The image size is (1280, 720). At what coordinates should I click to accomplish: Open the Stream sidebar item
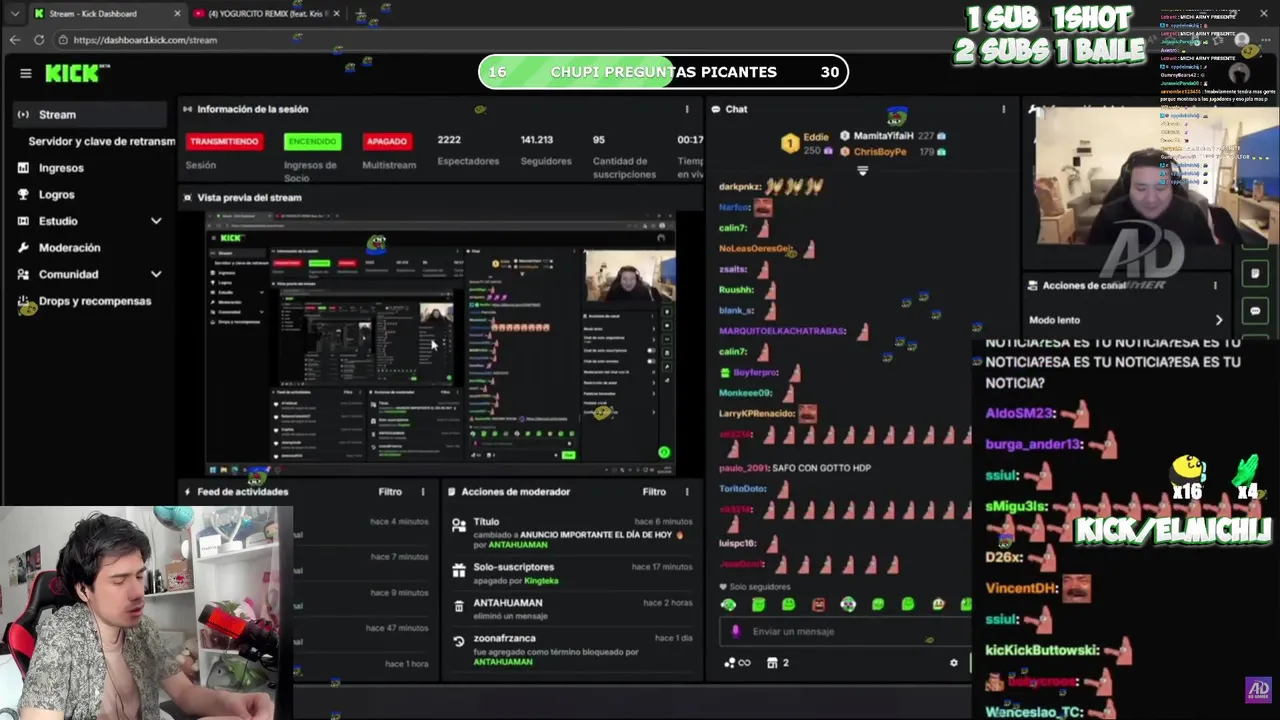point(89,114)
